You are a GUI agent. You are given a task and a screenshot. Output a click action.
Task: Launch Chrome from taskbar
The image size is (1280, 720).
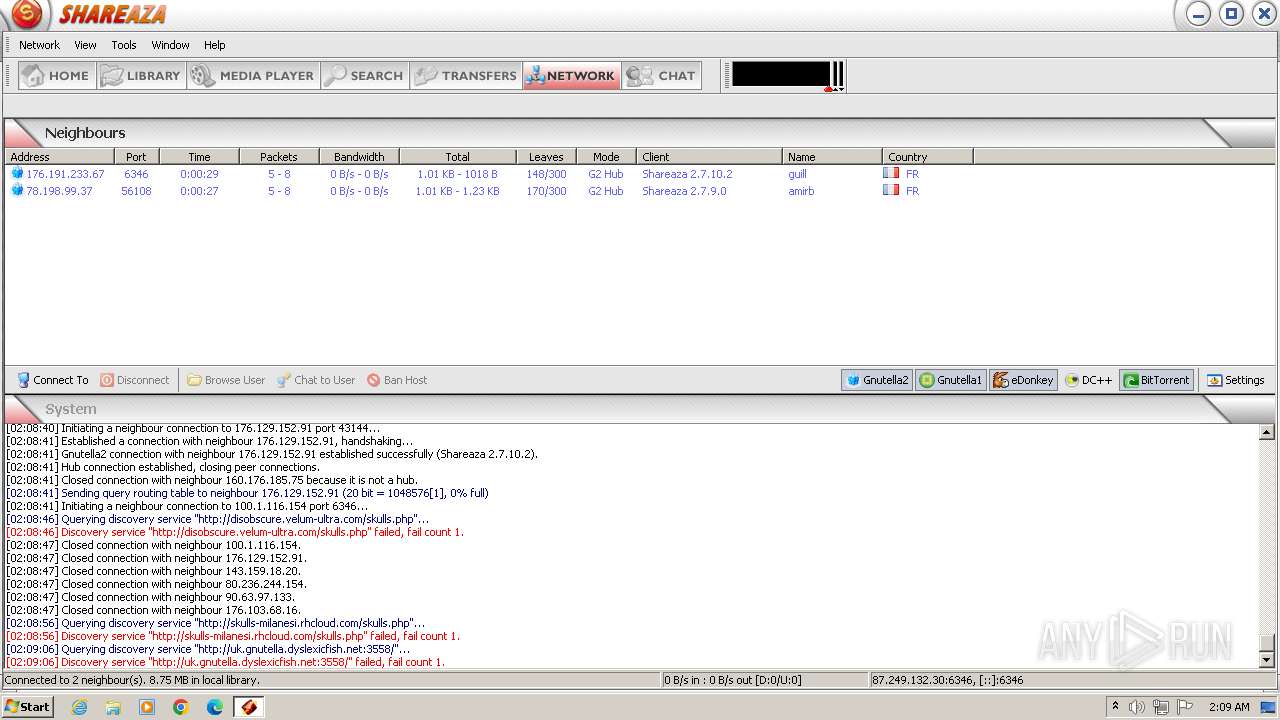click(181, 707)
